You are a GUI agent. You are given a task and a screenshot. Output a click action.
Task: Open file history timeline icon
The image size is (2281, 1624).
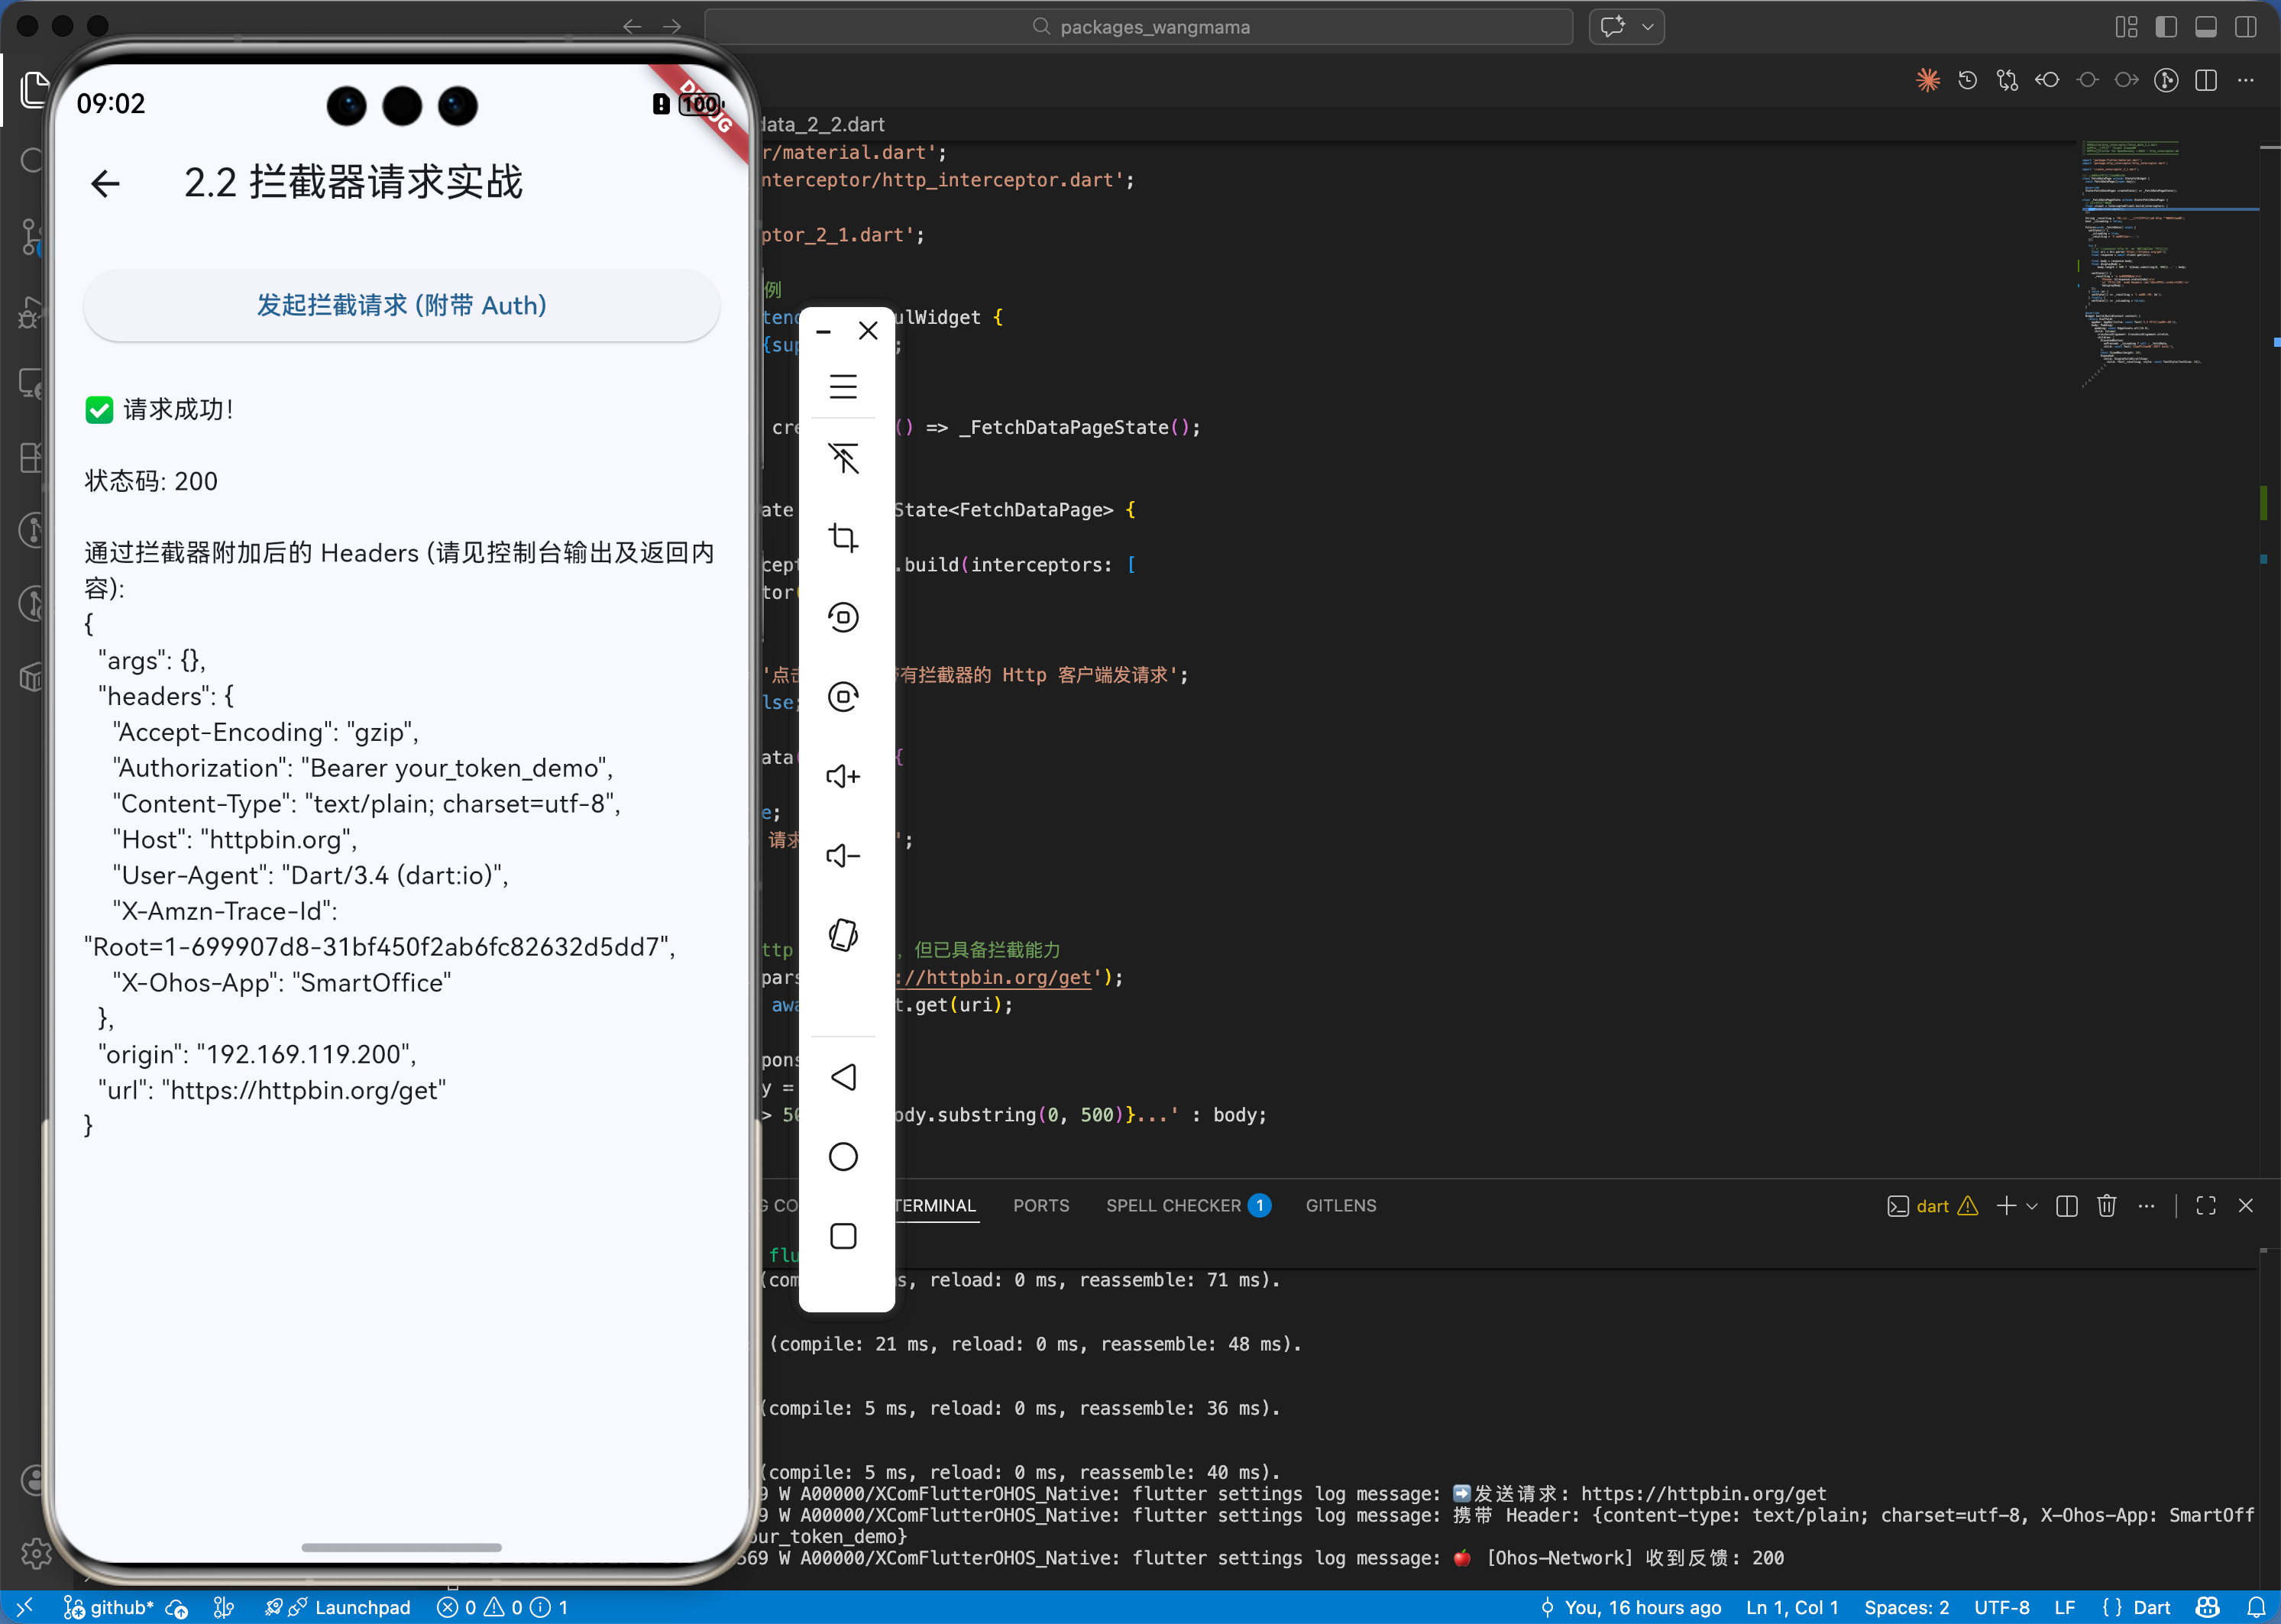coord(1967,81)
